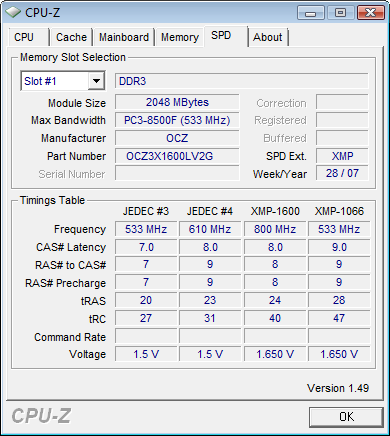Click the empty Serial Number field

pyautogui.click(x=177, y=173)
